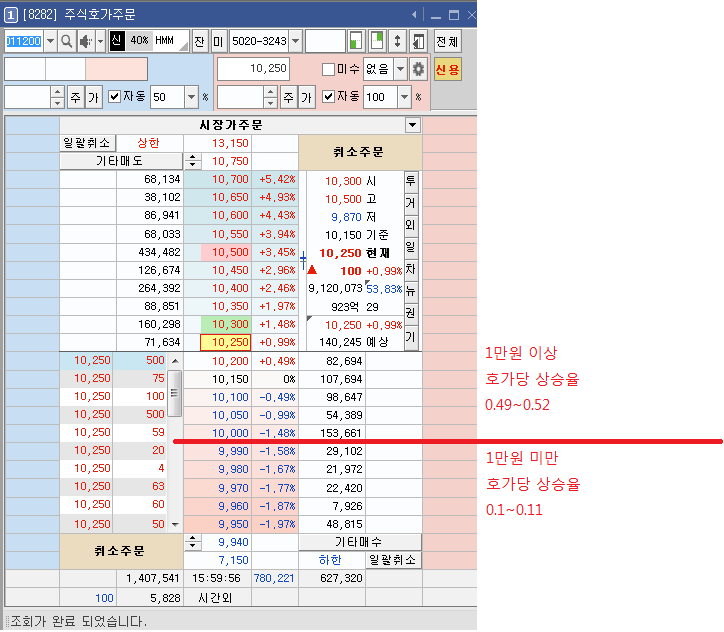Viewport: 724px width, 632px height.
Task: Select the 기 side tab
Action: pyautogui.click(x=410, y=337)
